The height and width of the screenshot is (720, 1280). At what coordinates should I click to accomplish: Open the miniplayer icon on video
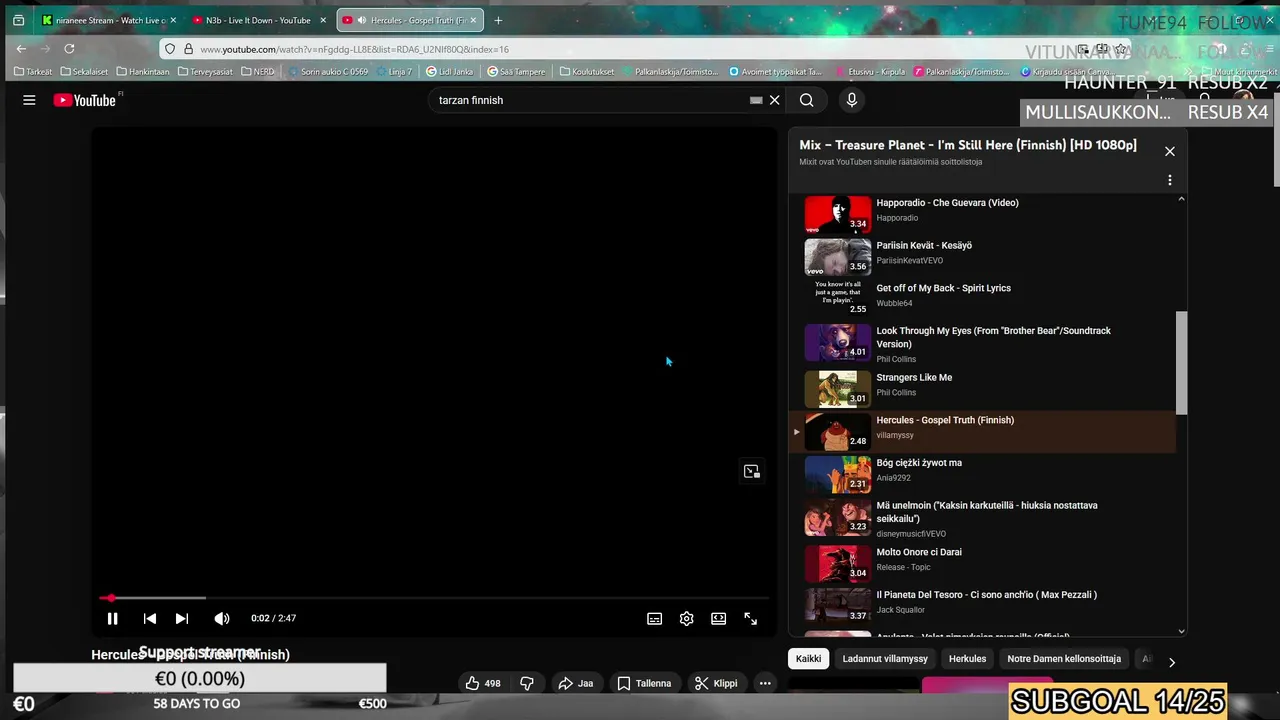pos(751,471)
